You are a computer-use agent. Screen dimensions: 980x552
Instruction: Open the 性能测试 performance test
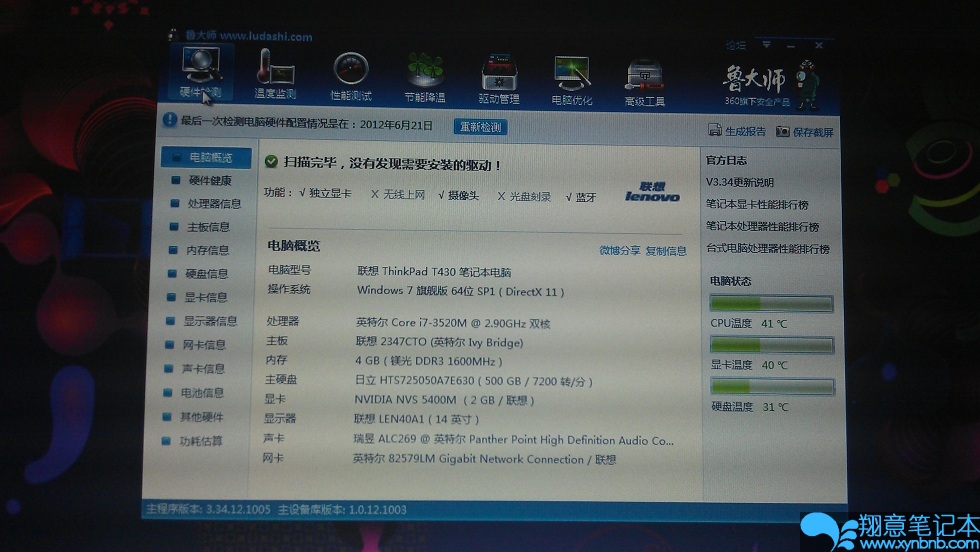point(351,76)
